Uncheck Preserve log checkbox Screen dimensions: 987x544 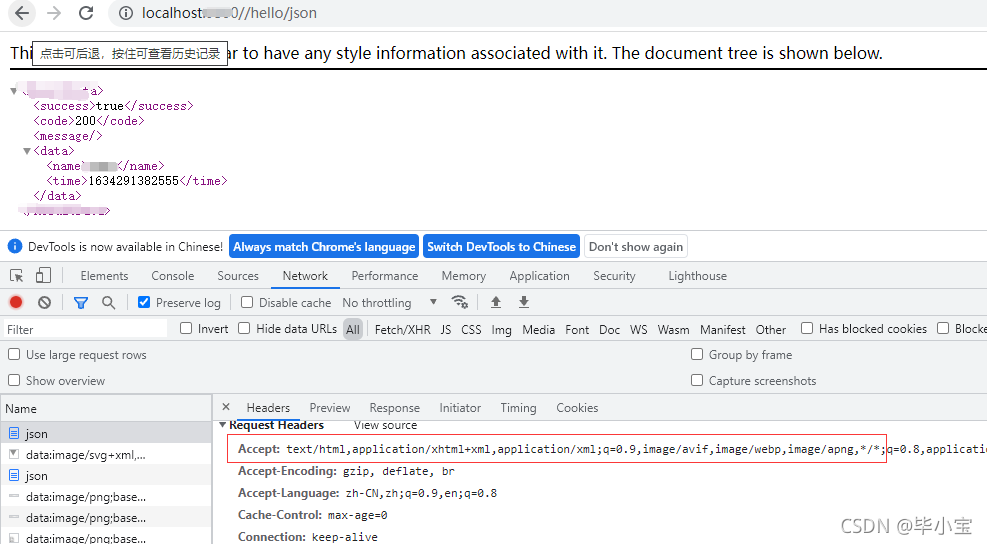[144, 302]
